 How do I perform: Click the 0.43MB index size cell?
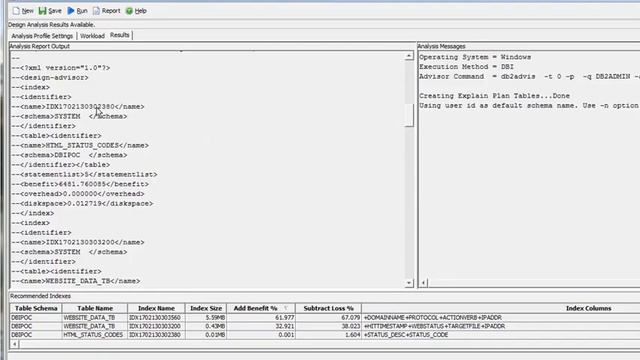click(x=206, y=326)
